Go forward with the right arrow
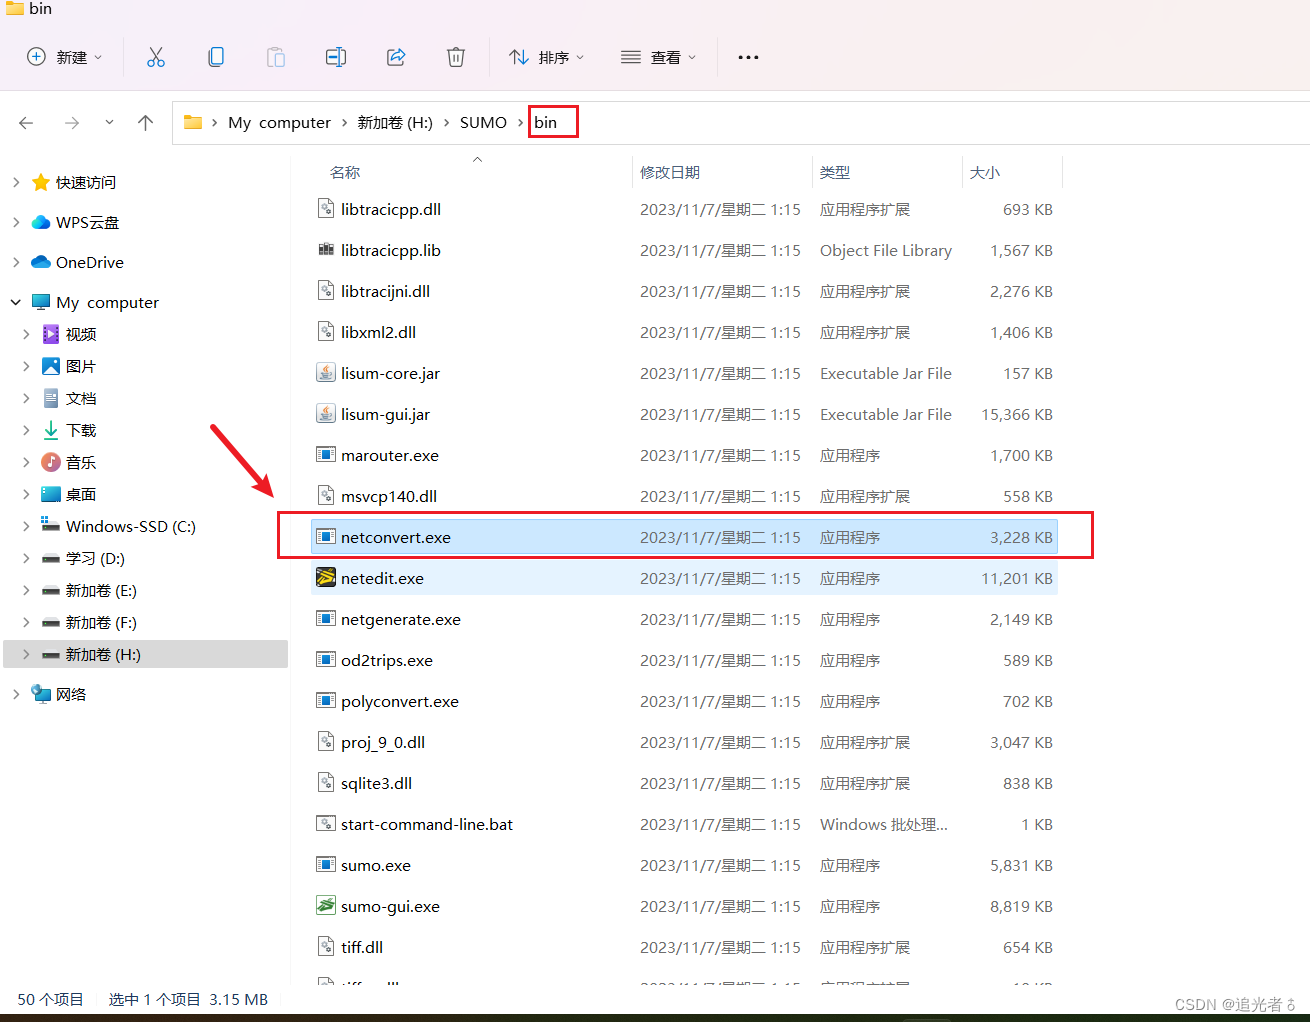The width and height of the screenshot is (1310, 1022). [72, 123]
